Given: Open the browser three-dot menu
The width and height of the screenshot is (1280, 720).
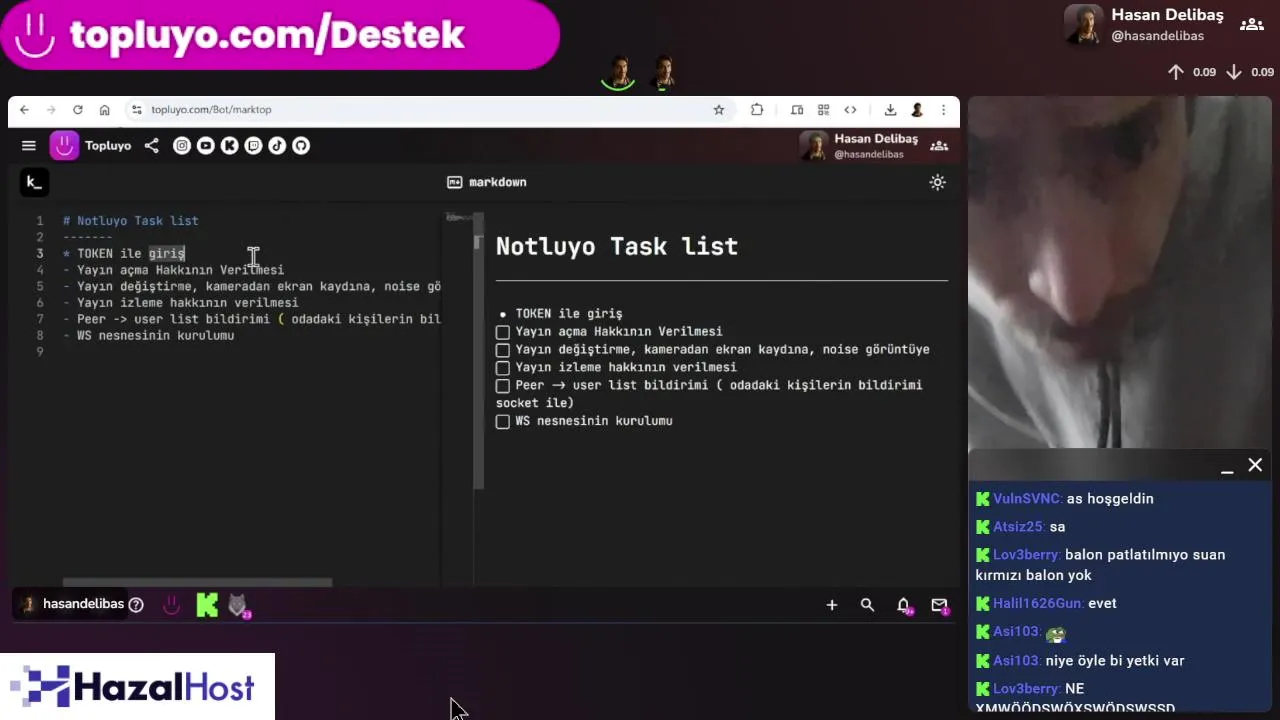Looking at the screenshot, I should click(x=943, y=110).
